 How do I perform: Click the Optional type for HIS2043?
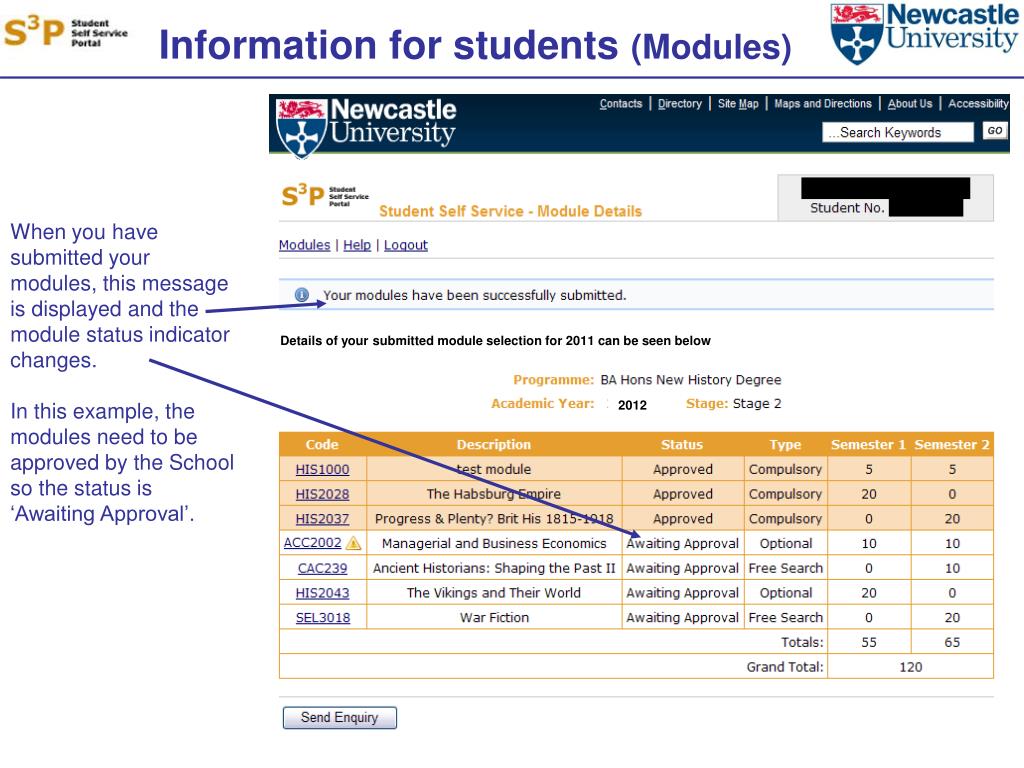tap(786, 593)
